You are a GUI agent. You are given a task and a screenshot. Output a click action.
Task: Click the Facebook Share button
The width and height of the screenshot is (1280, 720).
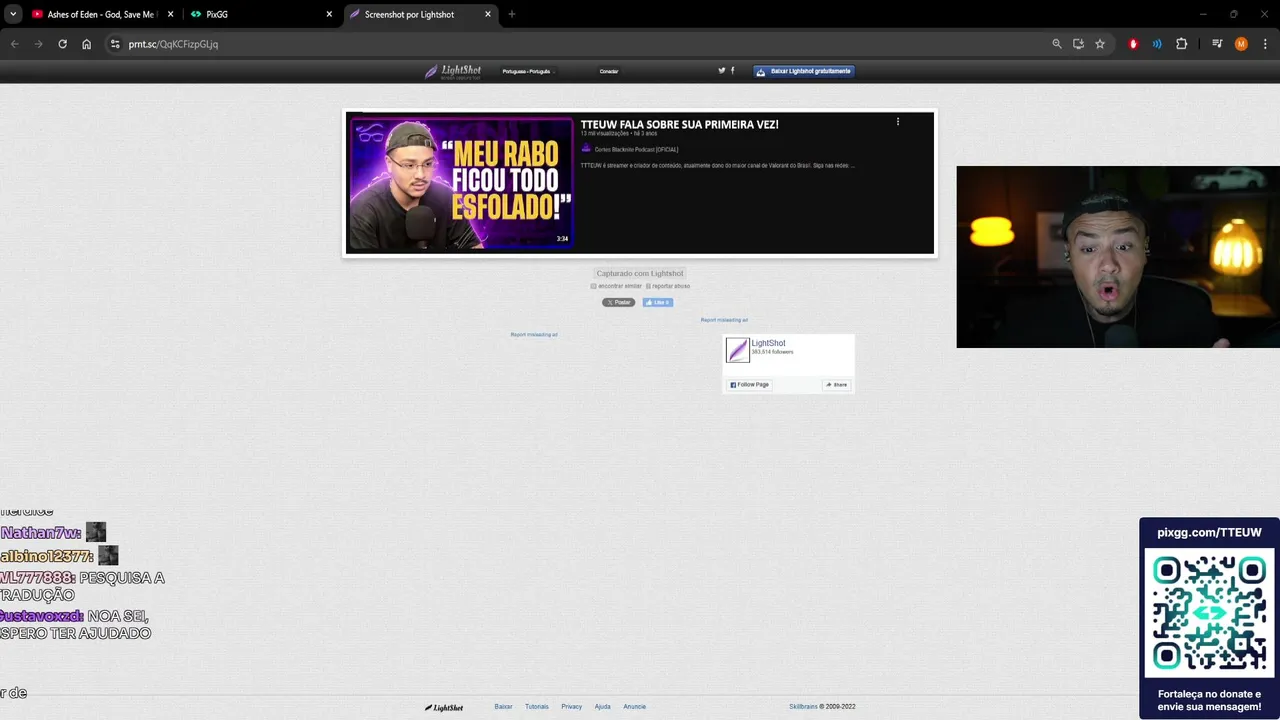(837, 385)
